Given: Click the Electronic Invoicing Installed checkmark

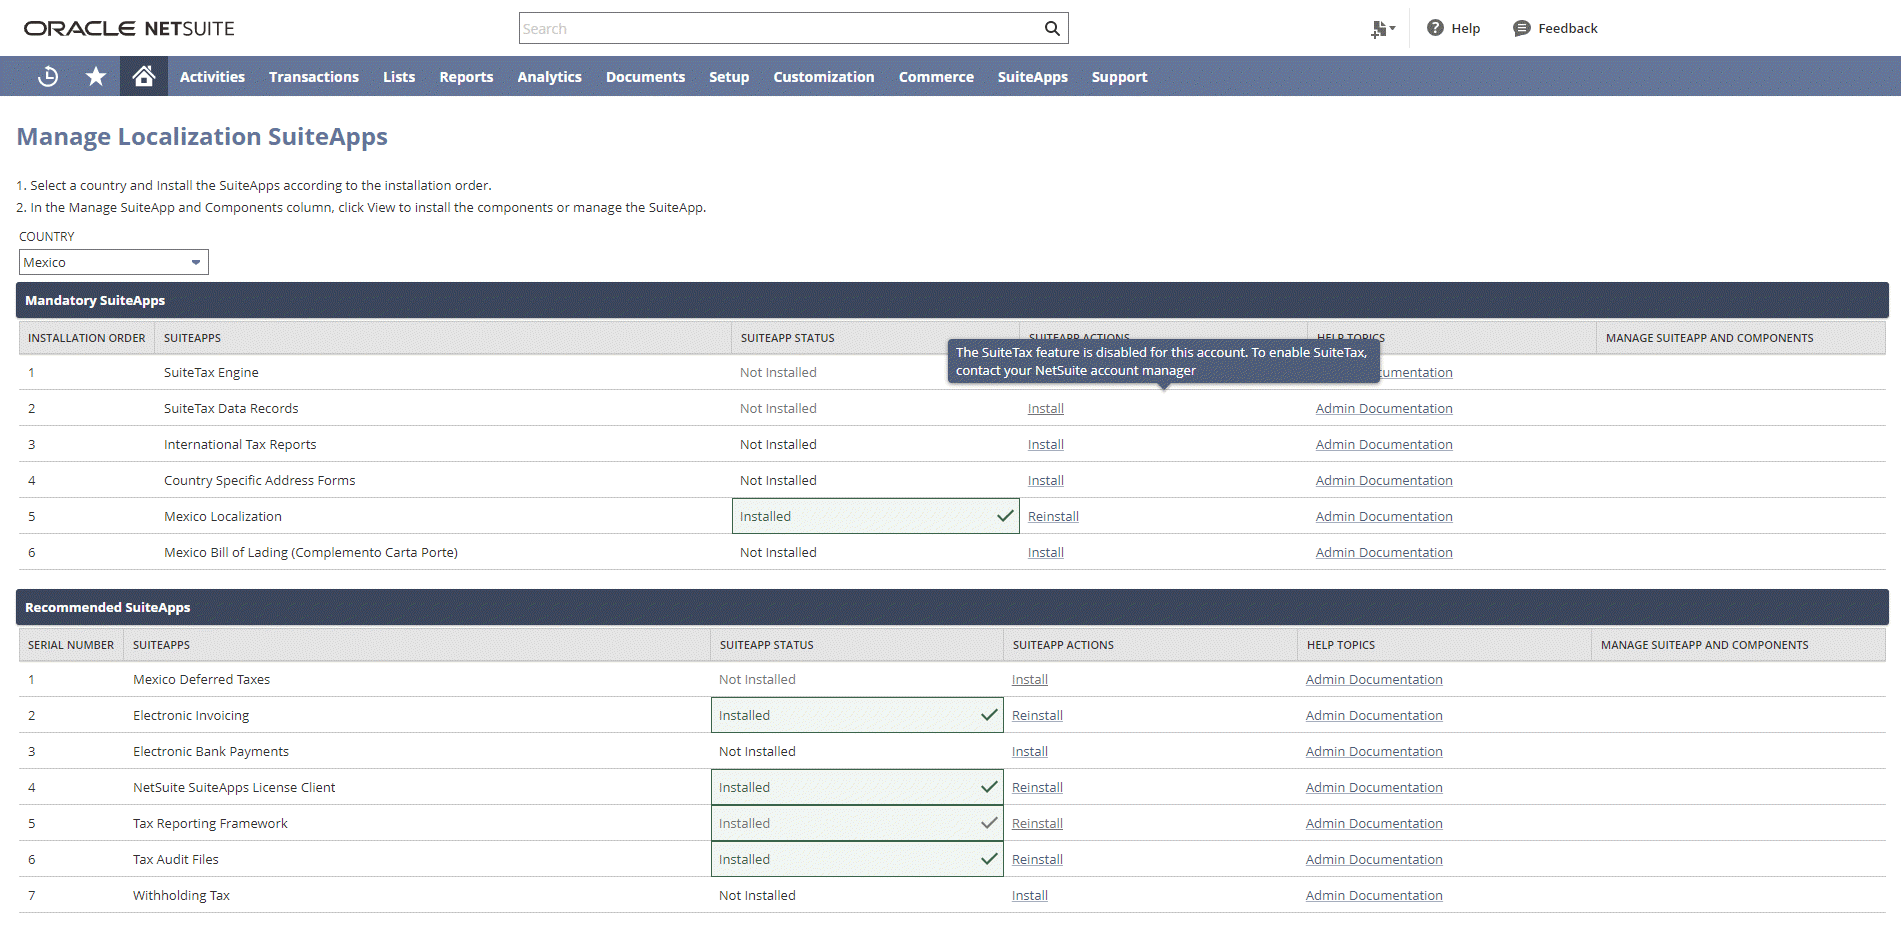Looking at the screenshot, I should tap(989, 715).
